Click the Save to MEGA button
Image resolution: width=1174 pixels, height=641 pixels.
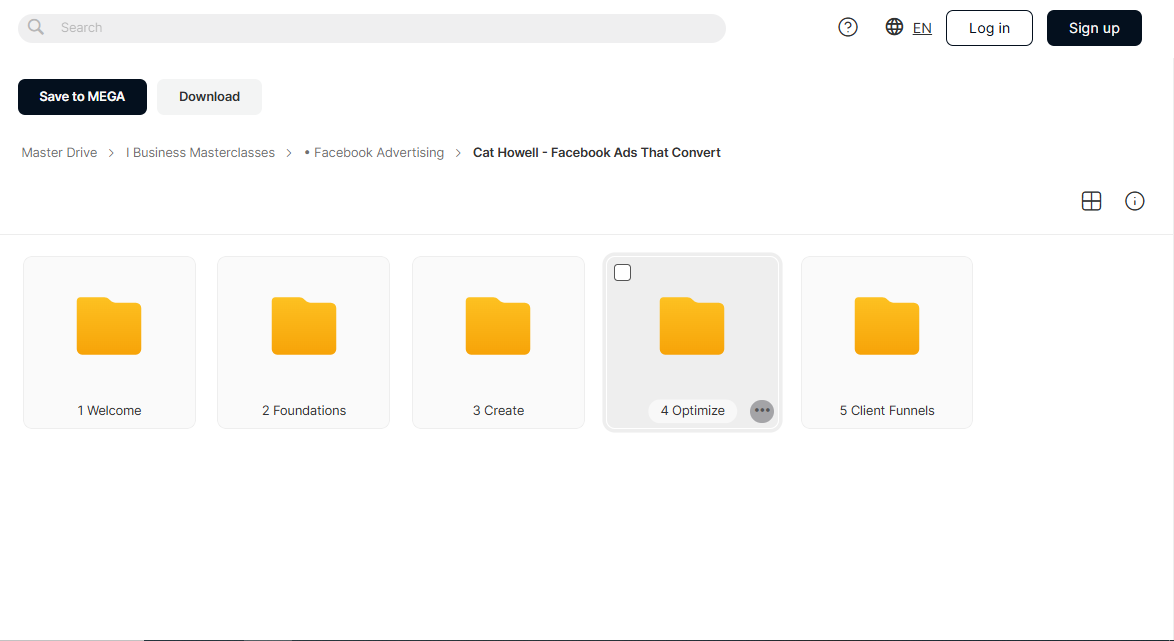pyautogui.click(x=82, y=97)
